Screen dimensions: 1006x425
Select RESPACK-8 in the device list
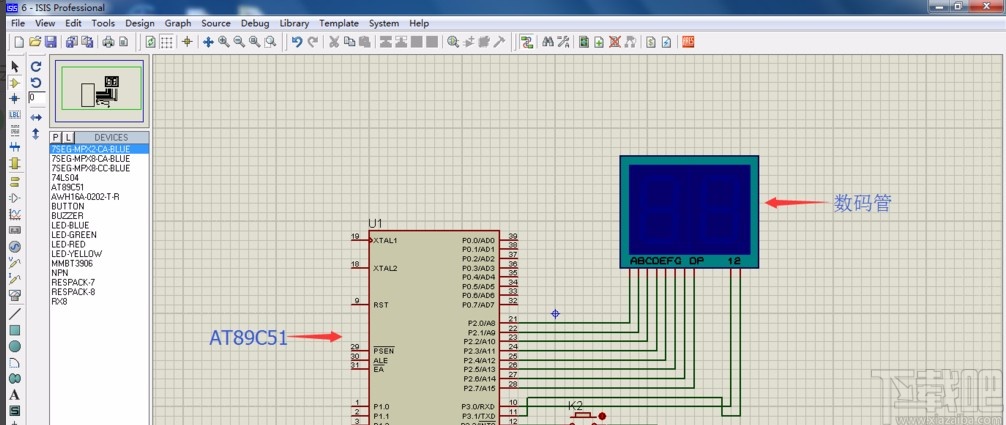pos(99,291)
